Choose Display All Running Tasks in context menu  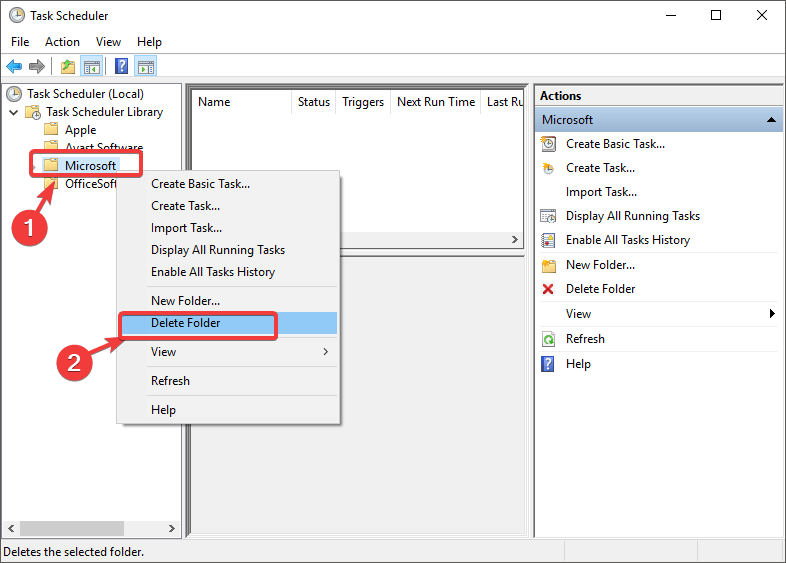tap(229, 250)
